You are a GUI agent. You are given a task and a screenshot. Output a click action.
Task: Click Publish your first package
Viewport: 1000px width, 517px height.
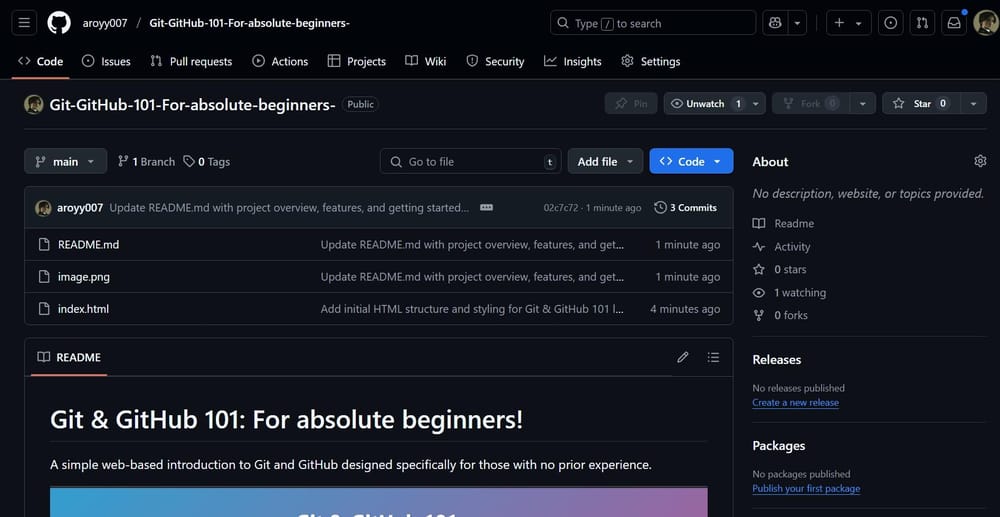coord(806,488)
